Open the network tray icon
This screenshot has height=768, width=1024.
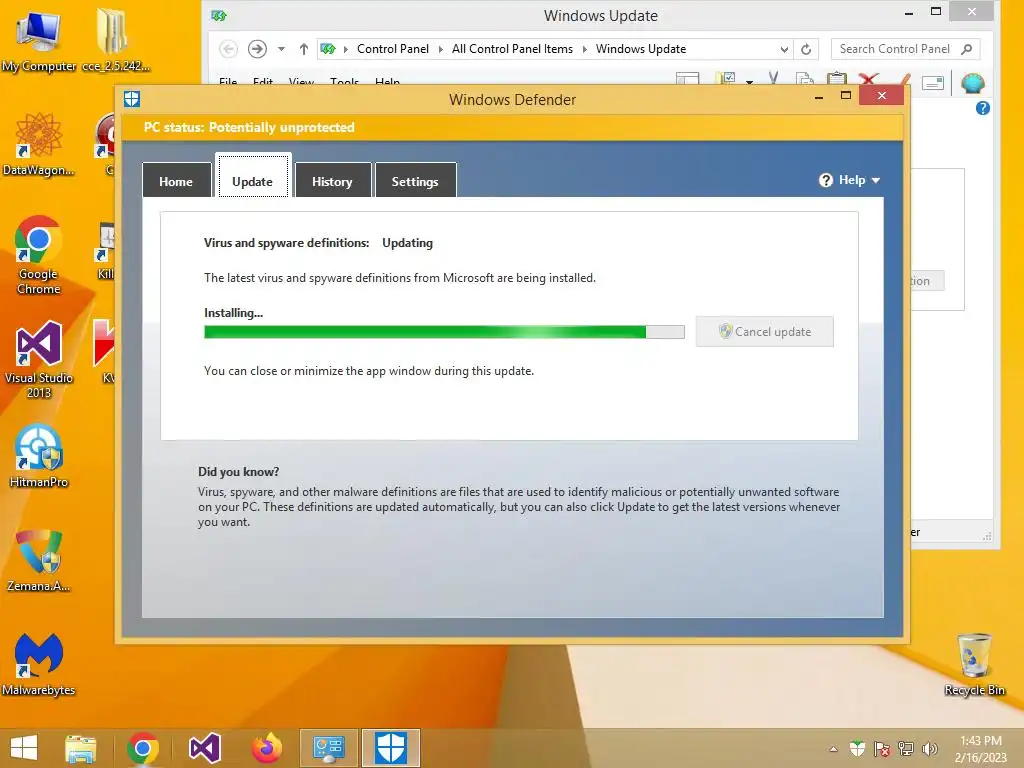(906, 749)
